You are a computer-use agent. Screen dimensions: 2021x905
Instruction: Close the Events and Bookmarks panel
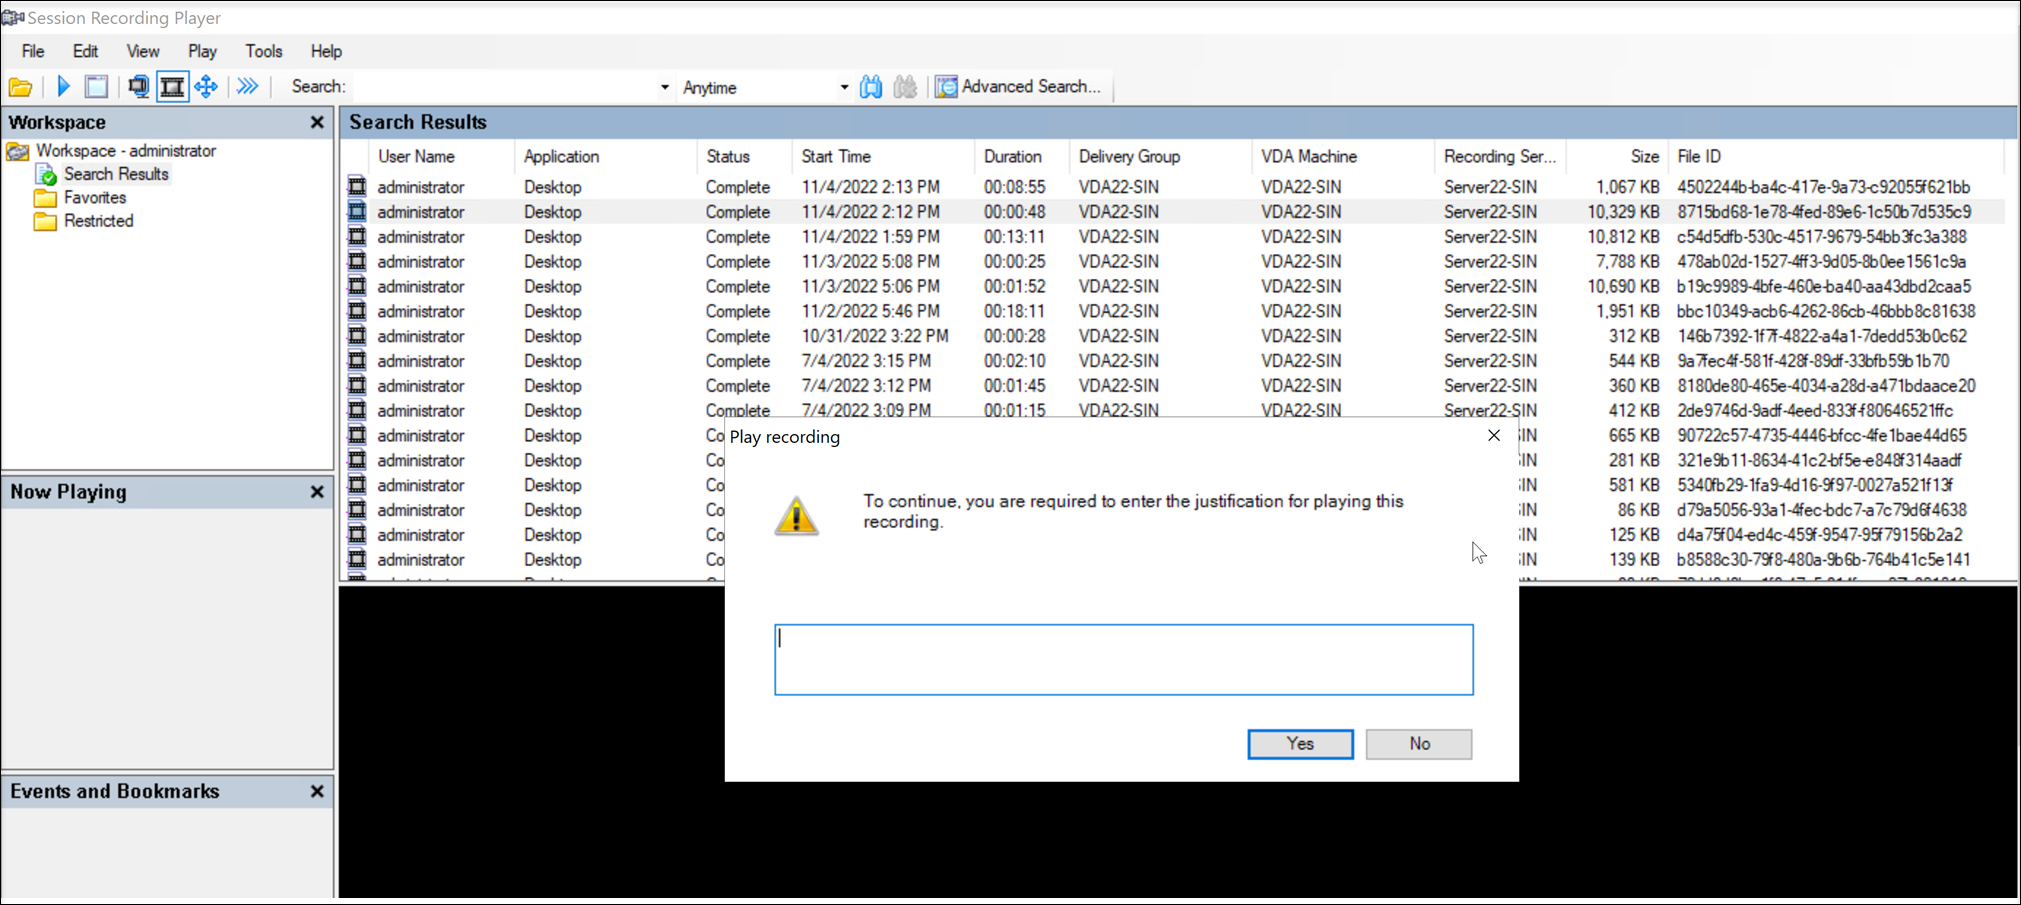click(316, 791)
